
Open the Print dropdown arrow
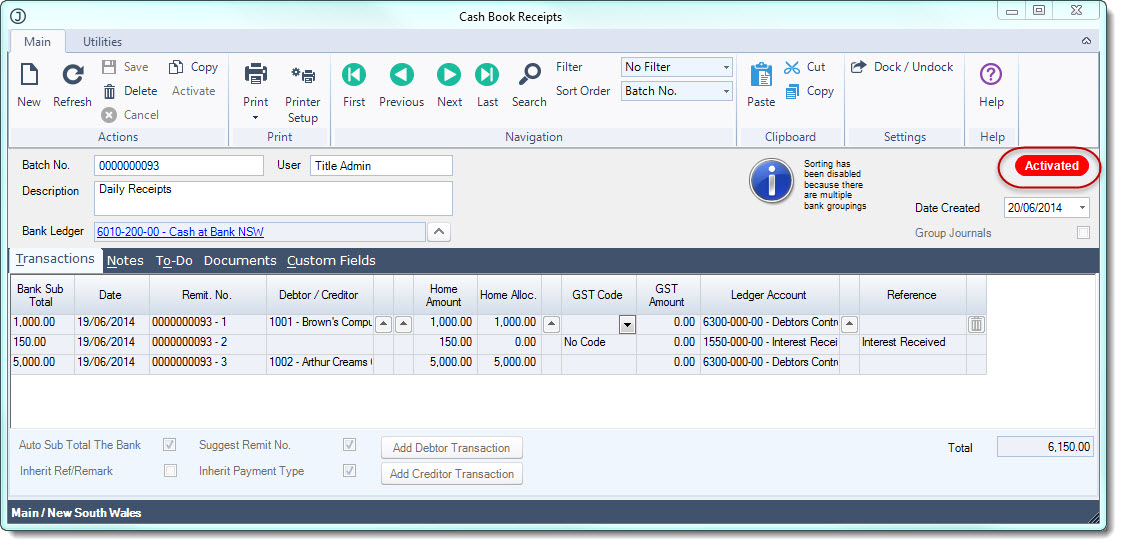tap(255, 117)
